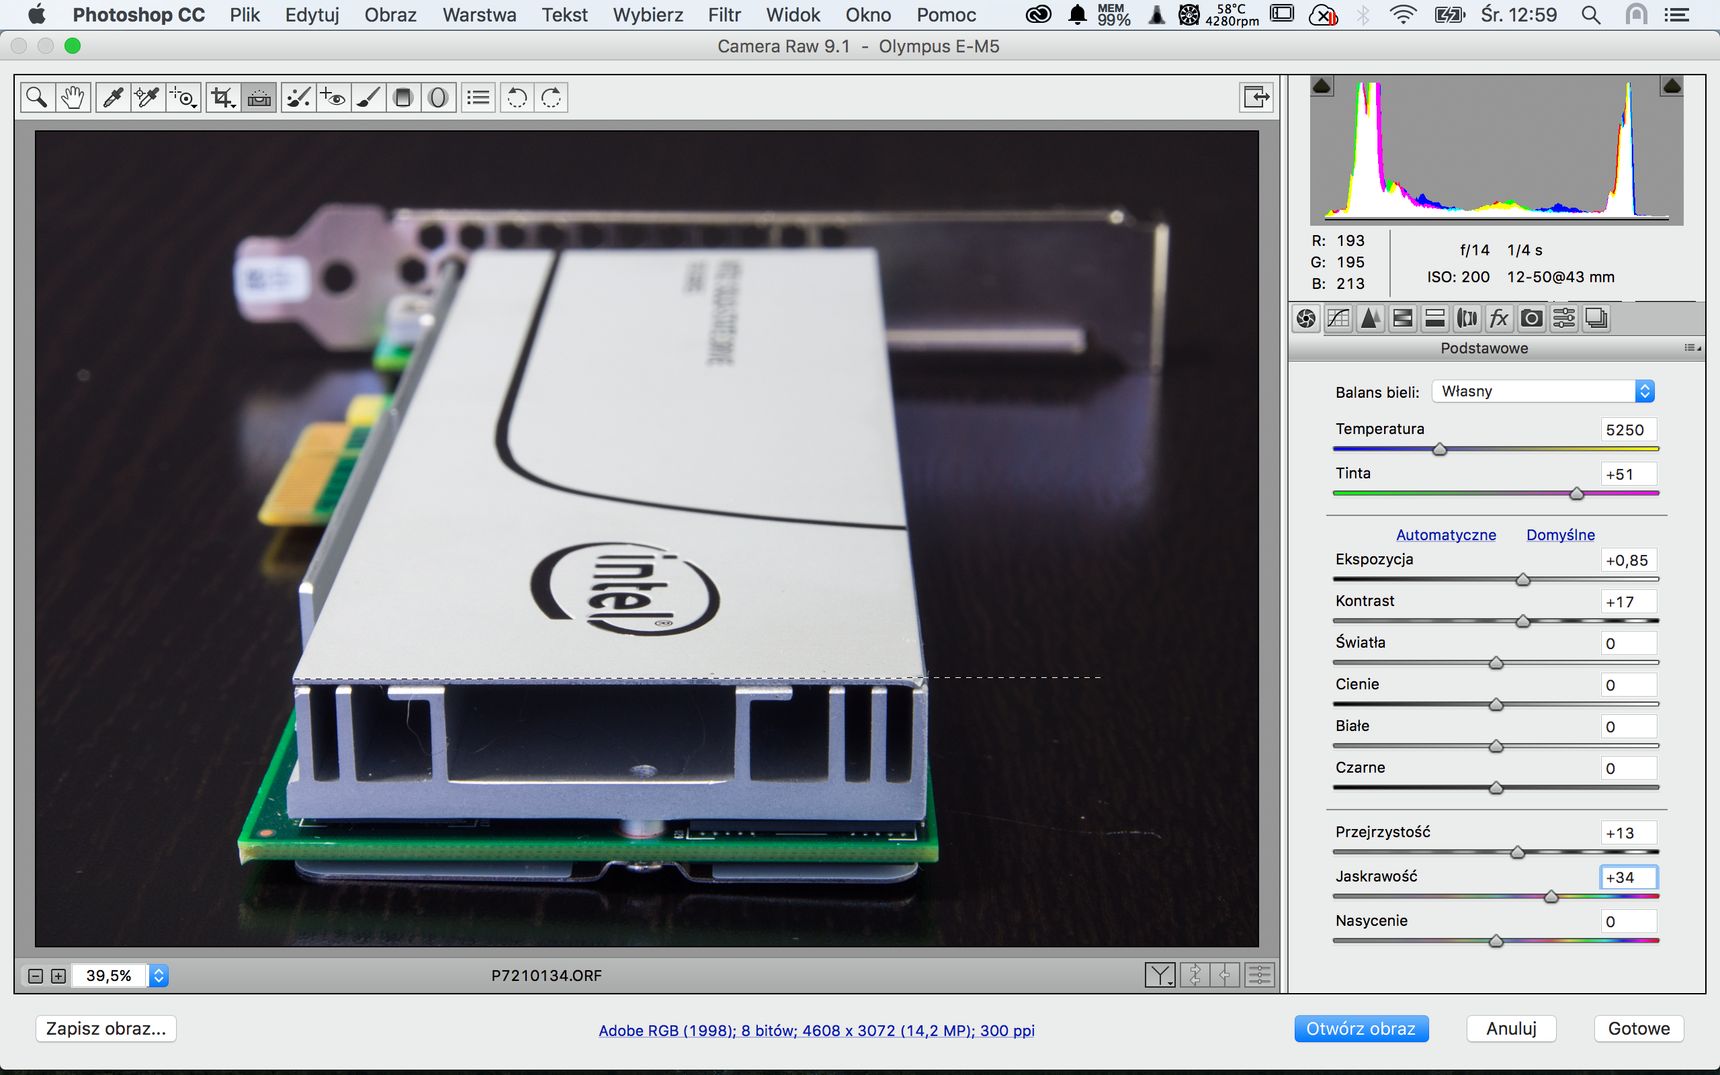The width and height of the screenshot is (1720, 1075).
Task: Open macOS Spotlight search icon
Action: [x=1590, y=15]
